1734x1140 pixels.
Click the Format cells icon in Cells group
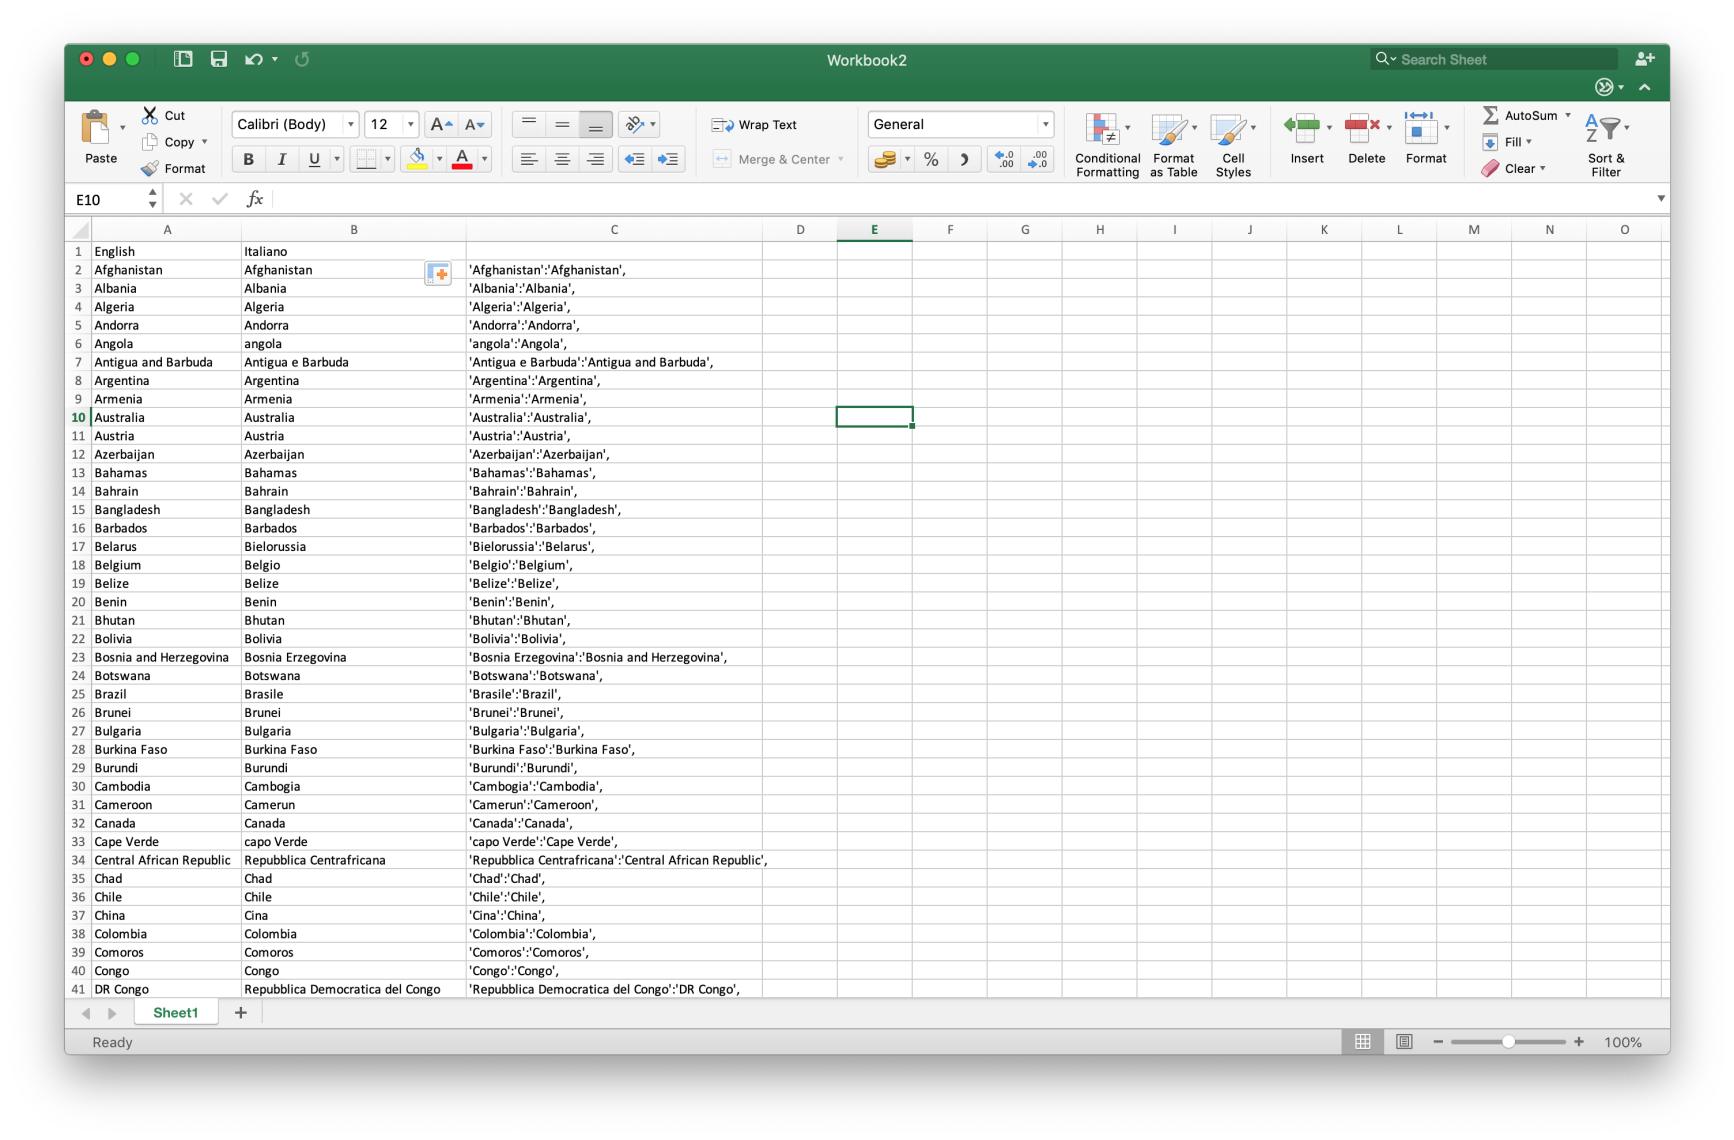(x=1420, y=126)
